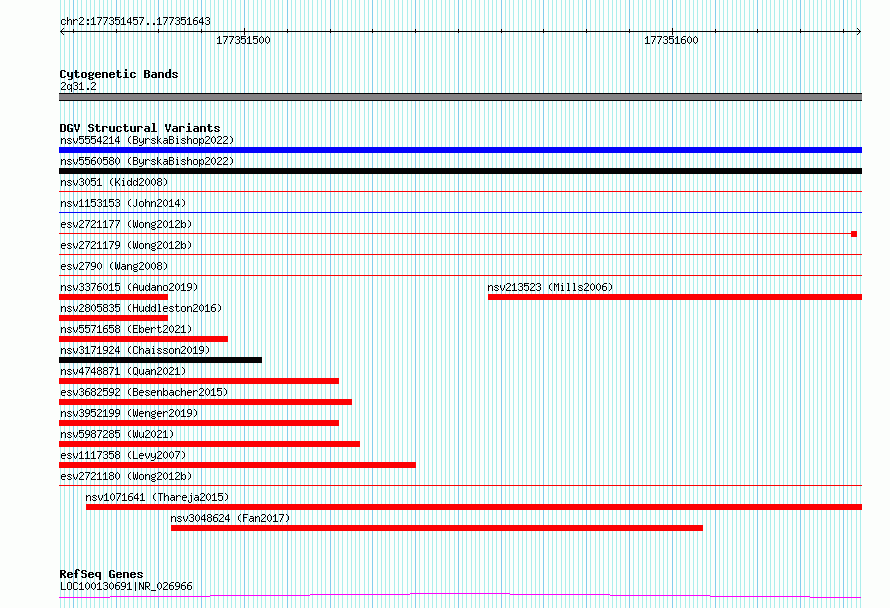Open variant nsv3952199 (Wenger2019)

(129, 413)
